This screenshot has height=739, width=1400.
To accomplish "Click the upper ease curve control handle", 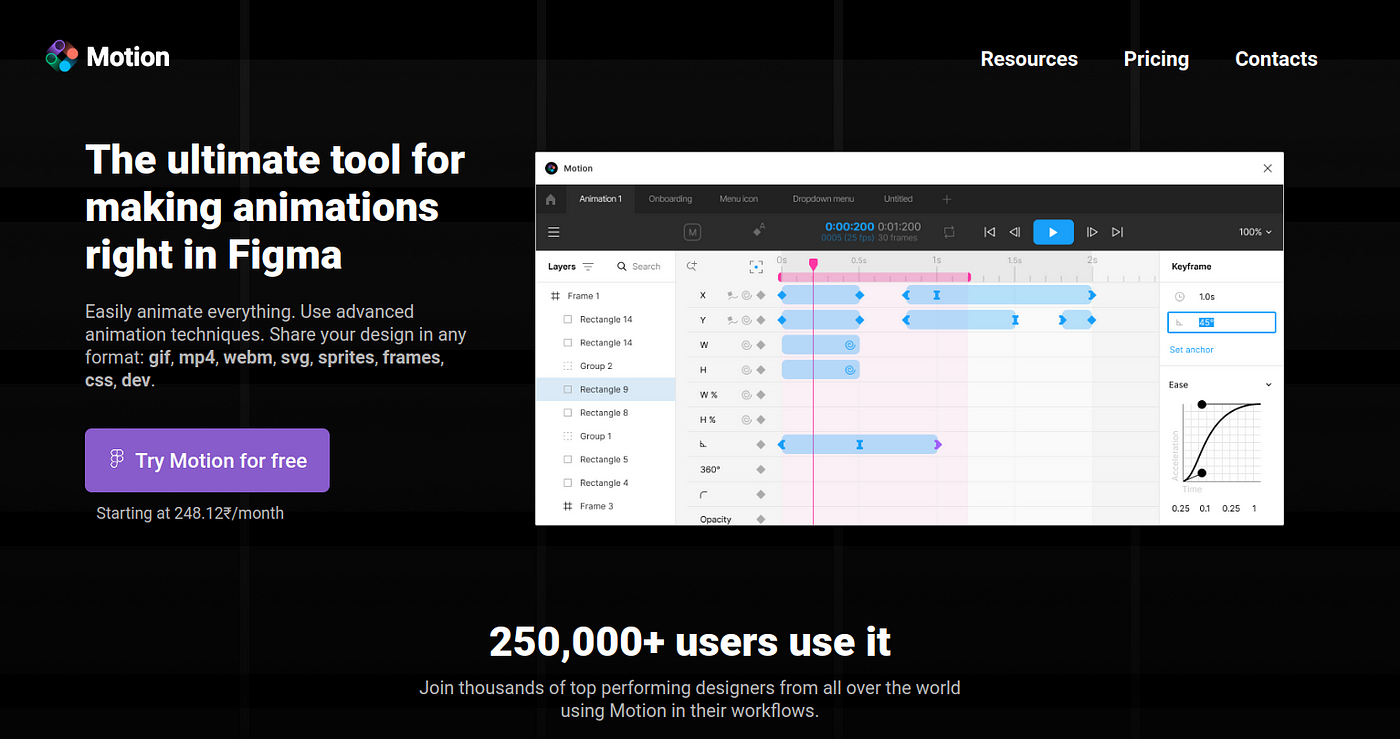I will click(x=1202, y=404).
